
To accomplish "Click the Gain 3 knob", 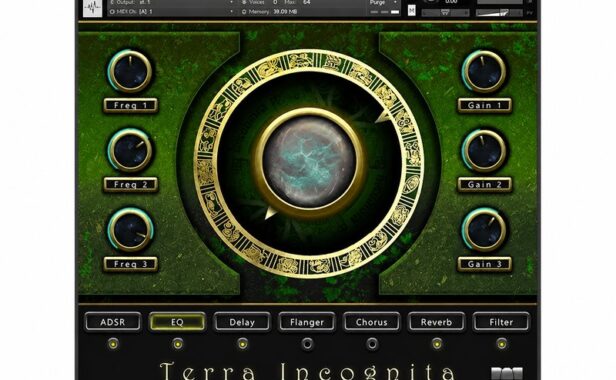I will (484, 230).
